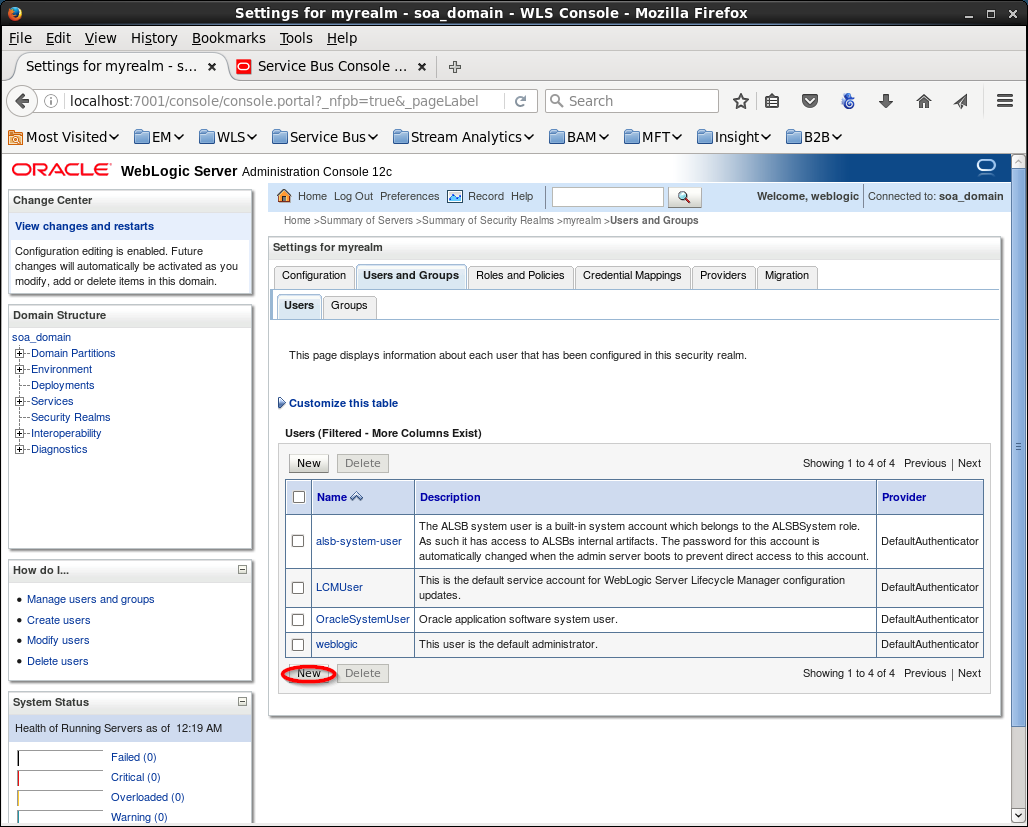The width and height of the screenshot is (1028, 827).
Task: Click the Firefox home toolbar icon
Action: (x=924, y=101)
